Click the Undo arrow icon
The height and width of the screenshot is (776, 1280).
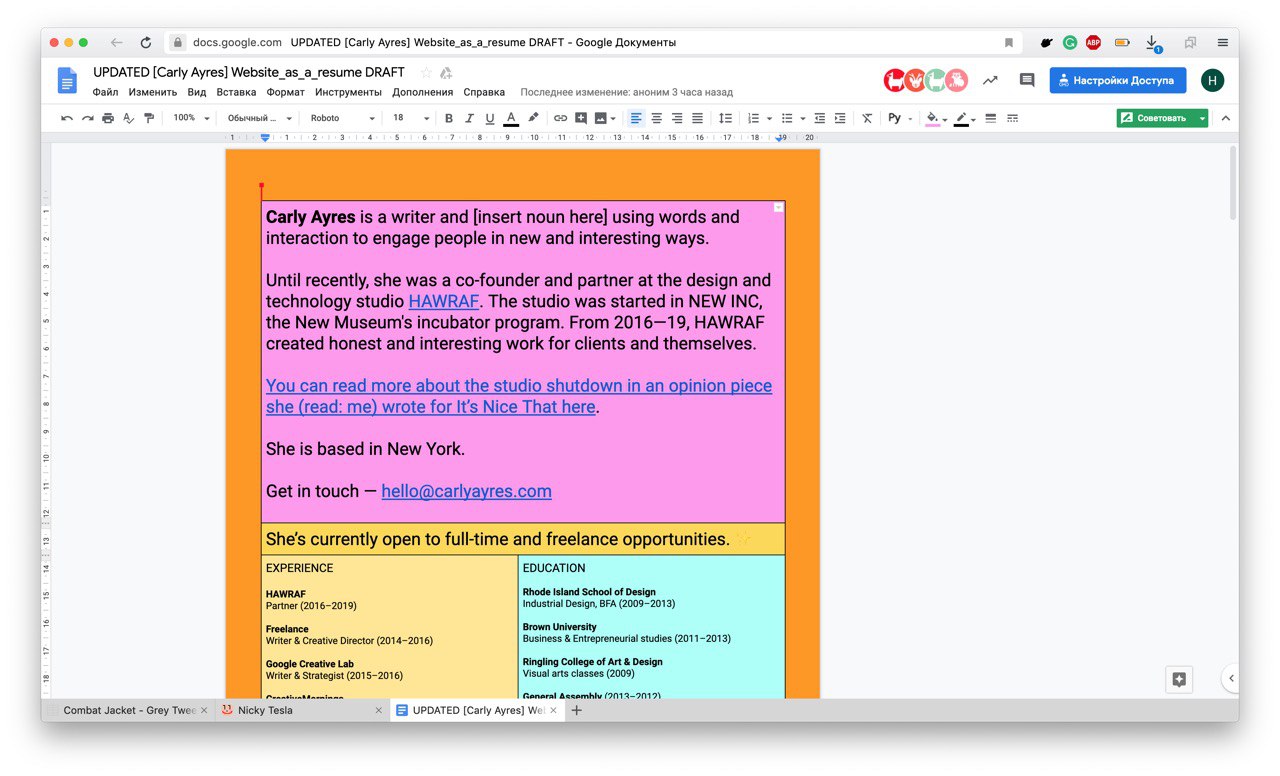[x=67, y=118]
